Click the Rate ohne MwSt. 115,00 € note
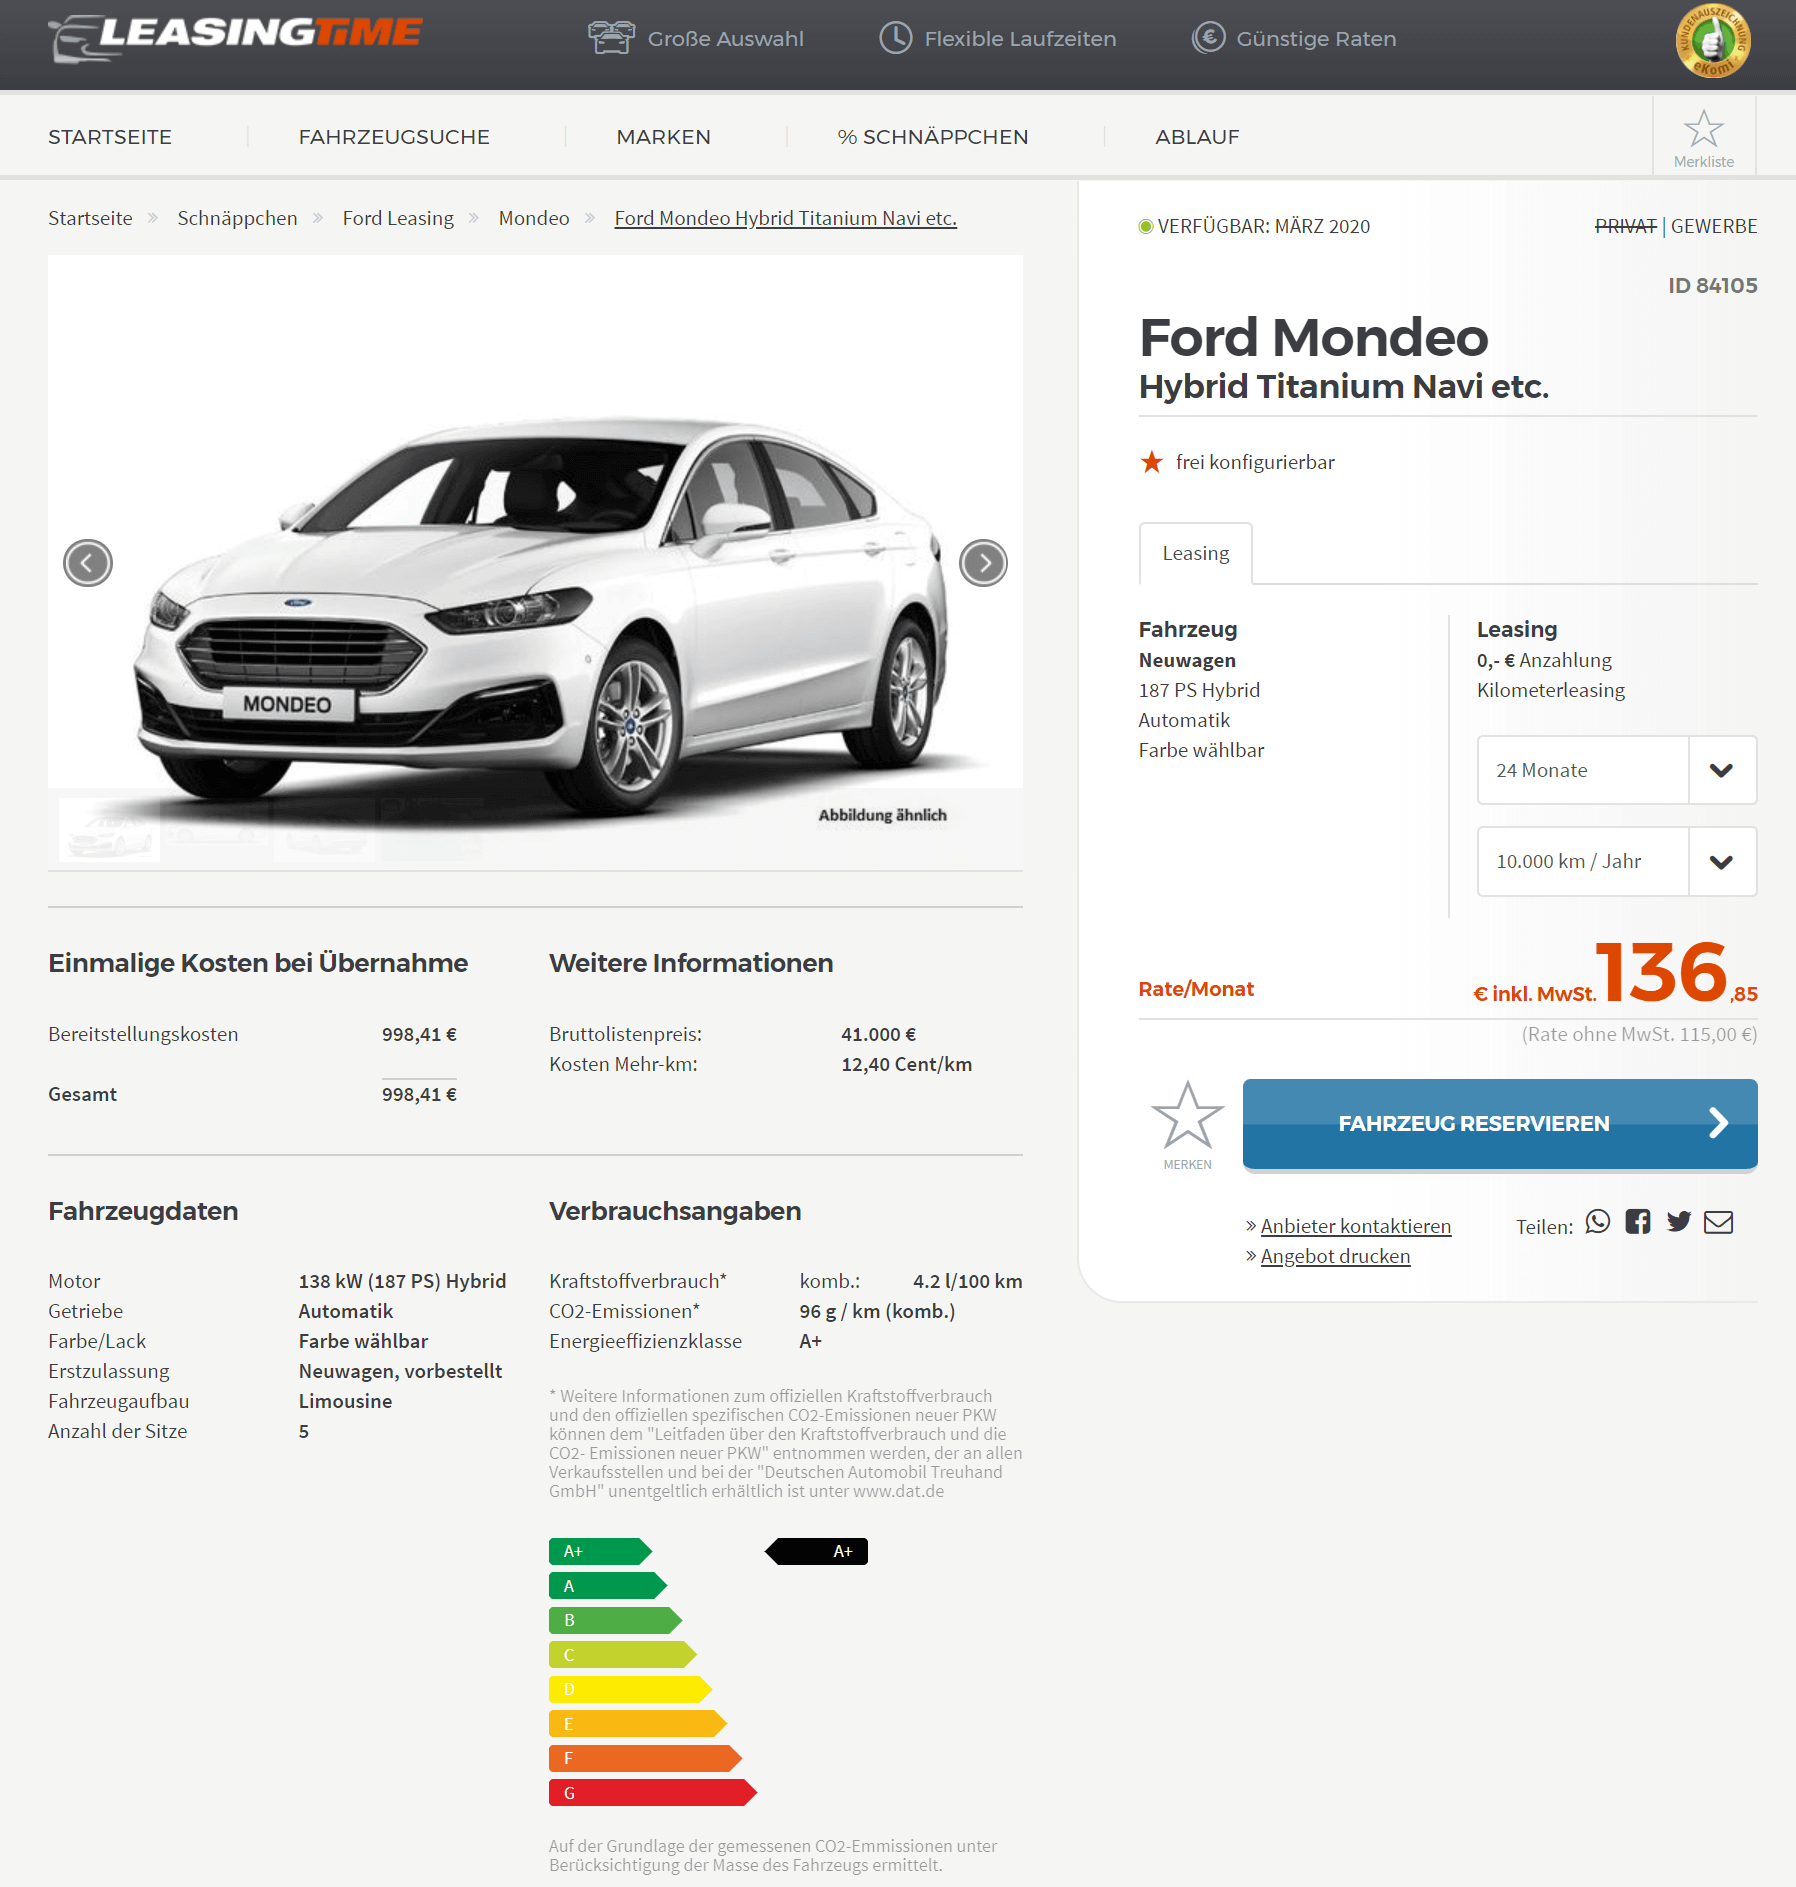This screenshot has width=1796, height=1887. click(x=1639, y=1034)
